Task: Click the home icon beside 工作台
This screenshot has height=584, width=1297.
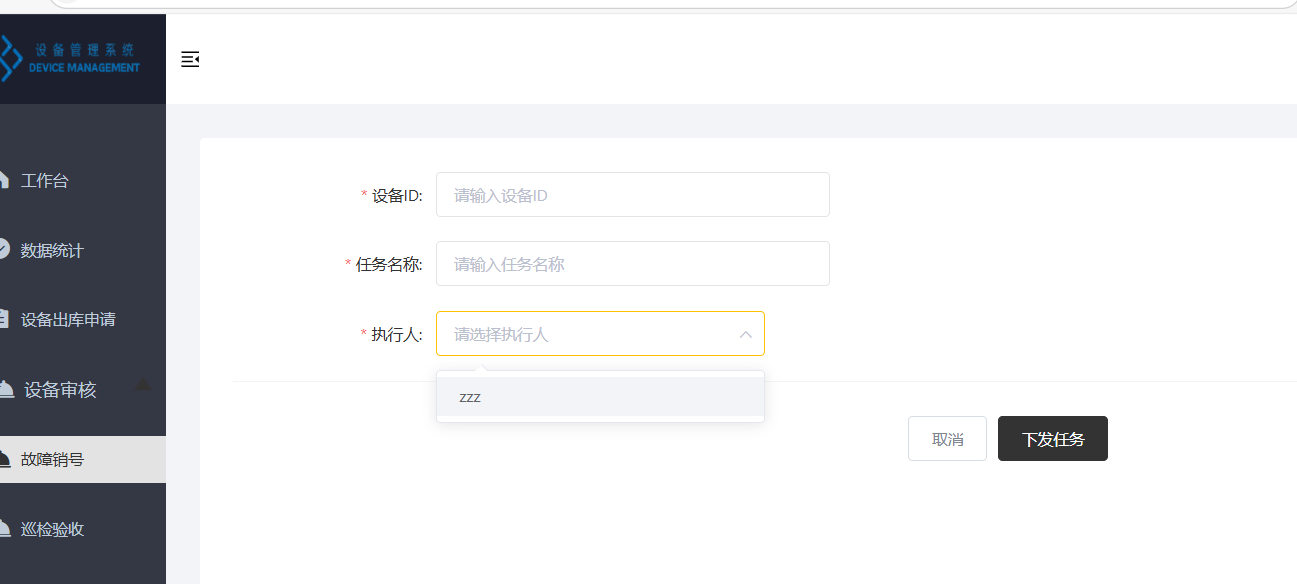Action: tap(4, 181)
